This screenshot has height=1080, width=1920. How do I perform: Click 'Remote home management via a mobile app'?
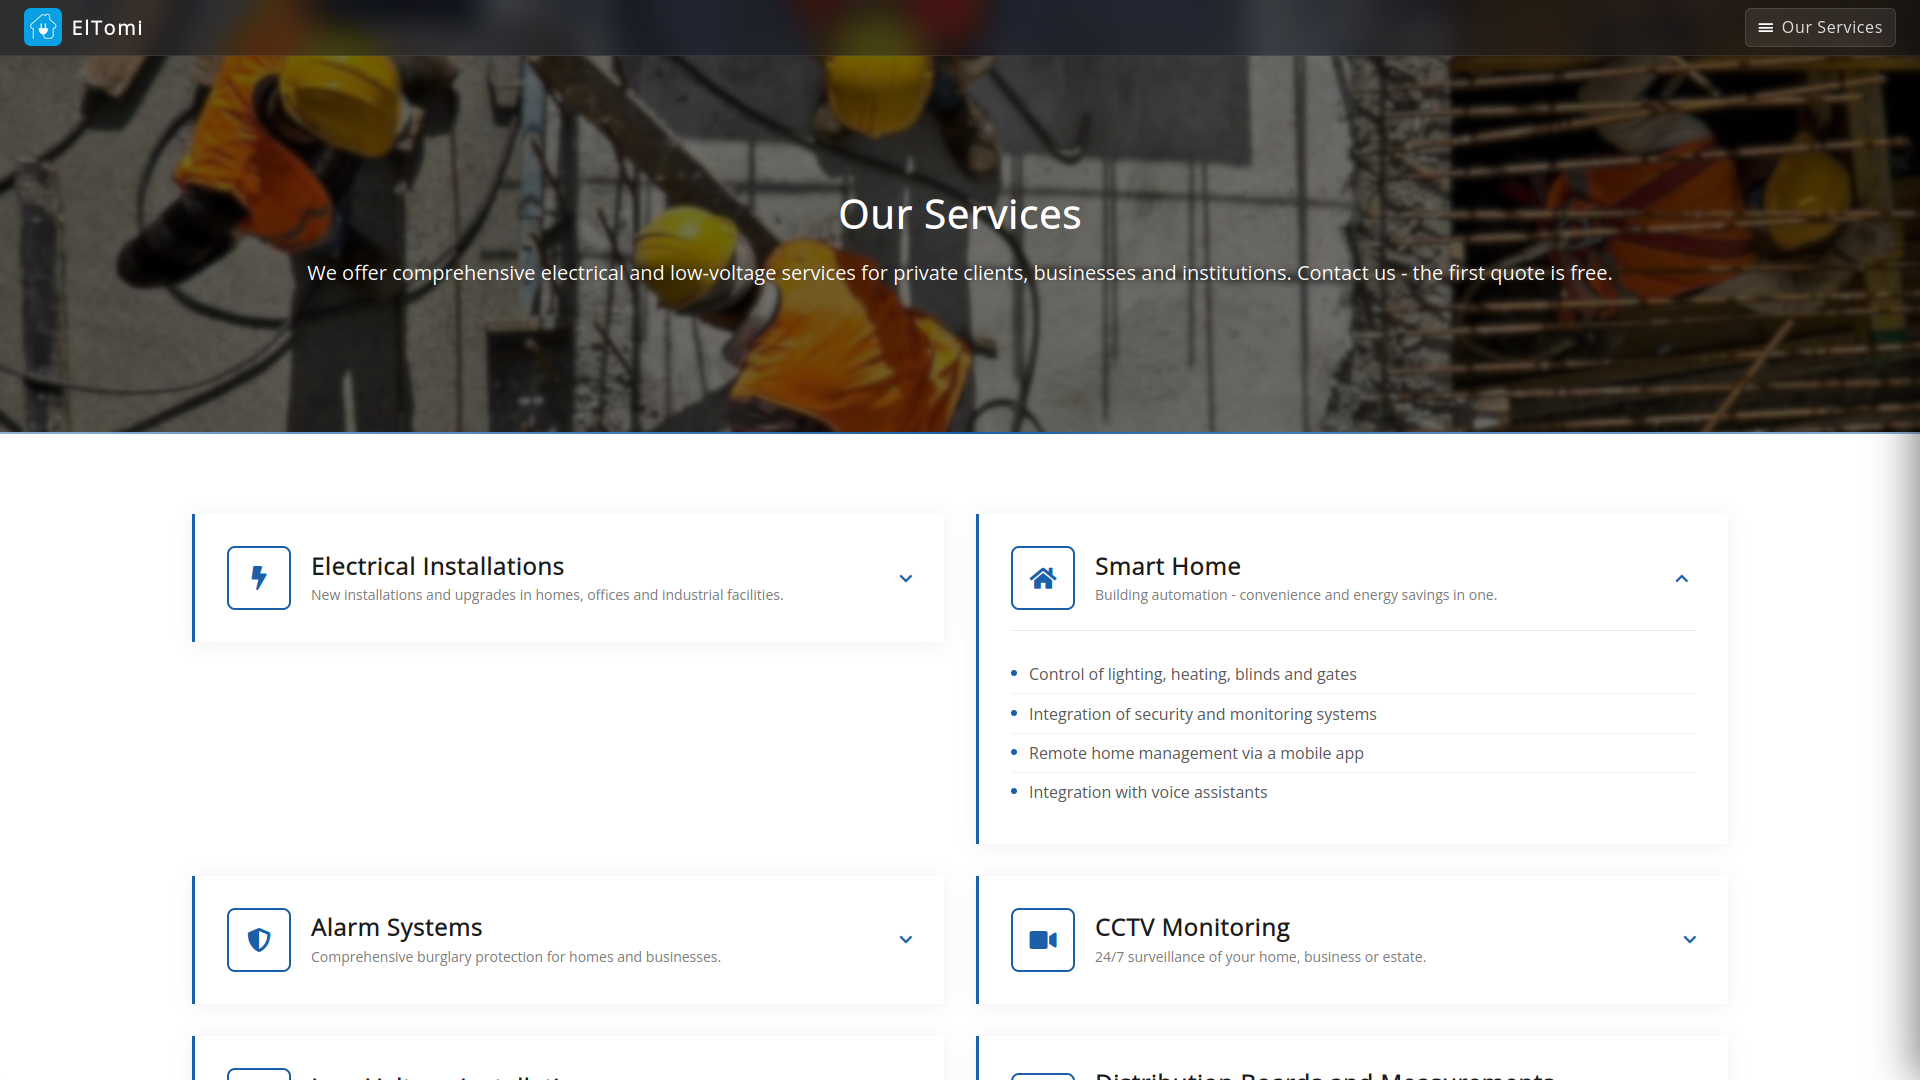point(1196,753)
